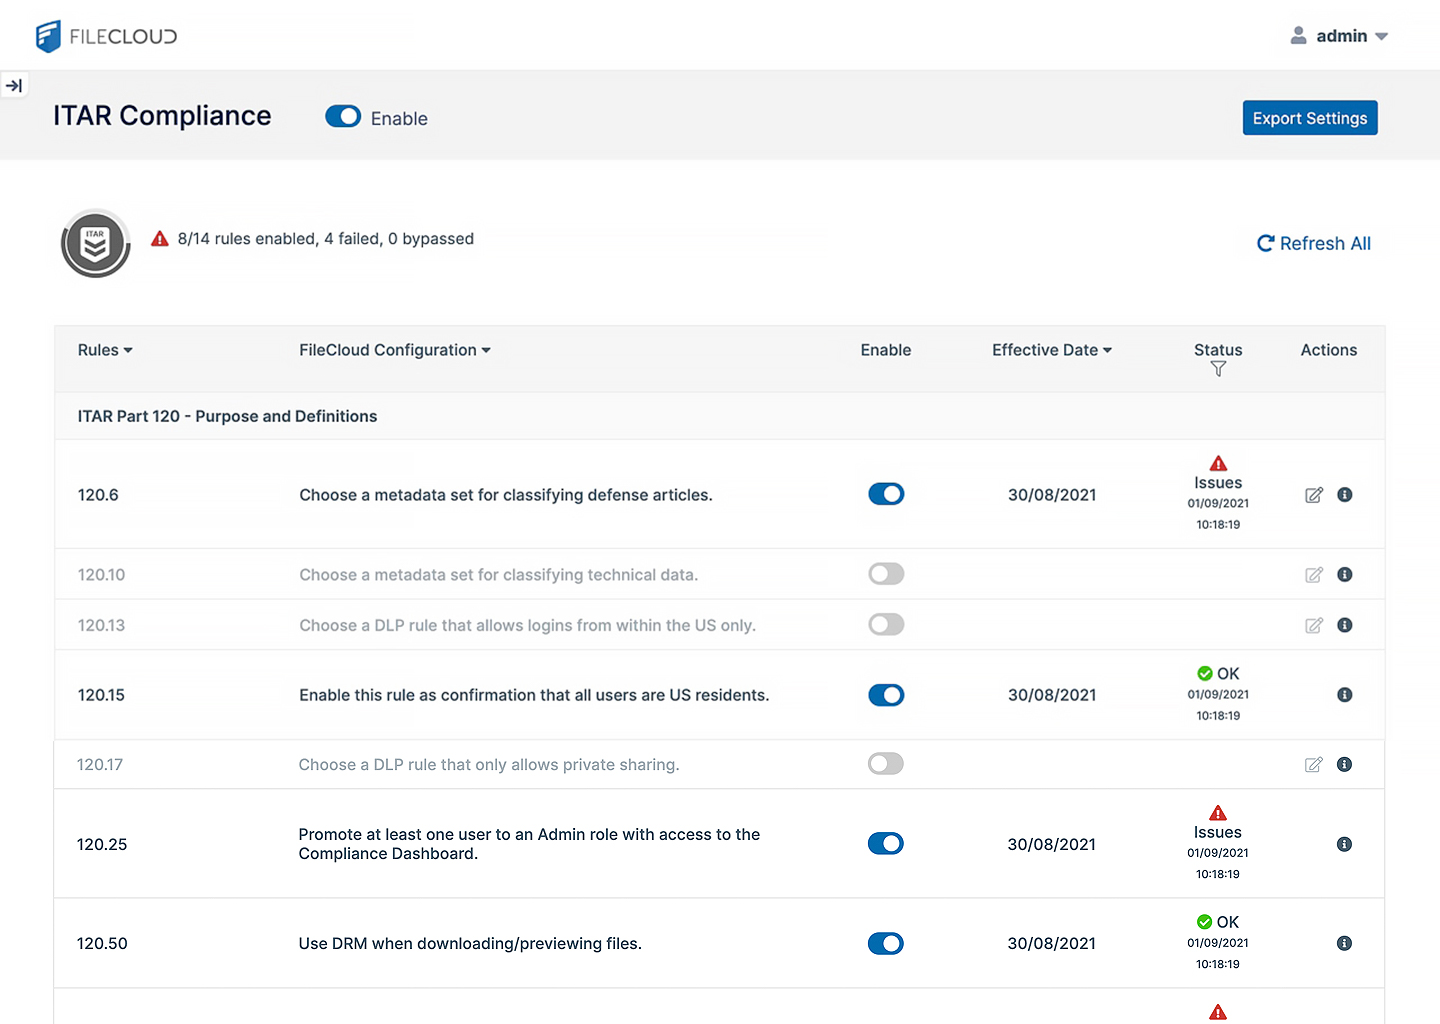
Task: Open info icon for rule 120.13
Action: (x=1345, y=625)
